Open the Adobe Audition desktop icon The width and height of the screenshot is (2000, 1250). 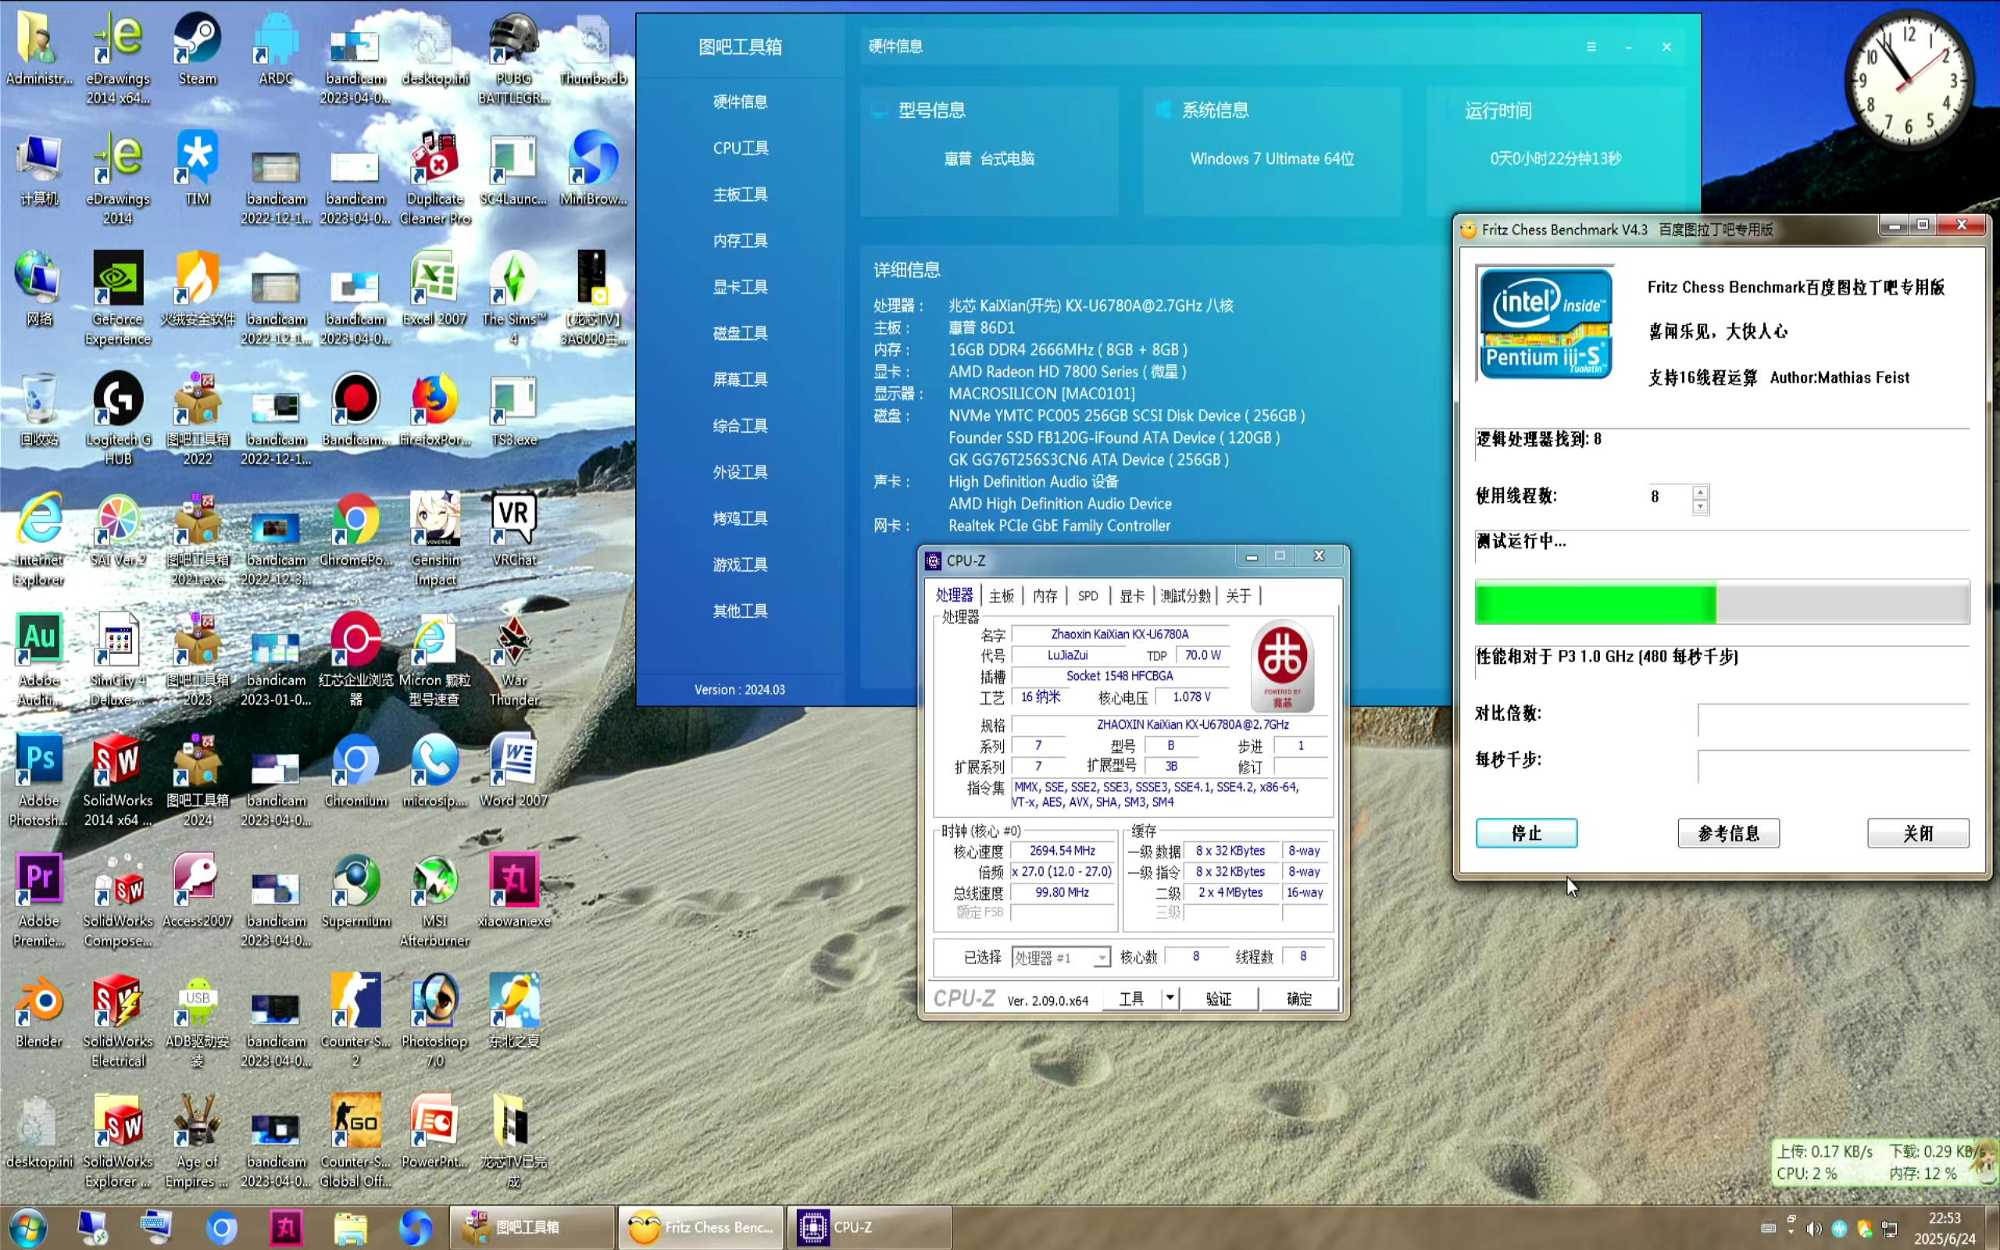[x=39, y=659]
